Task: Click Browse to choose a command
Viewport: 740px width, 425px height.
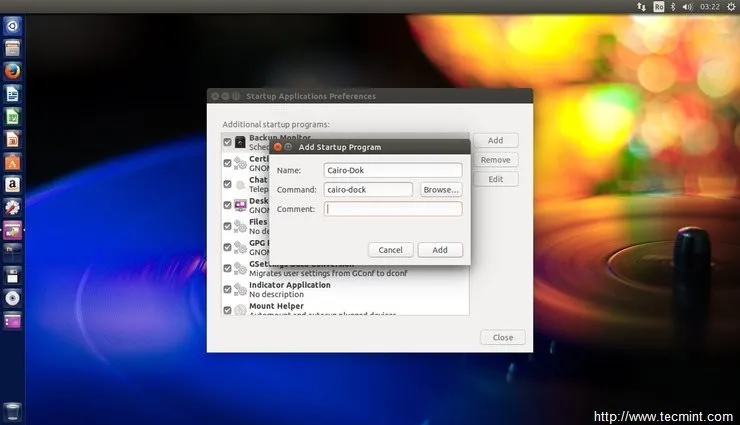Action: (440, 189)
